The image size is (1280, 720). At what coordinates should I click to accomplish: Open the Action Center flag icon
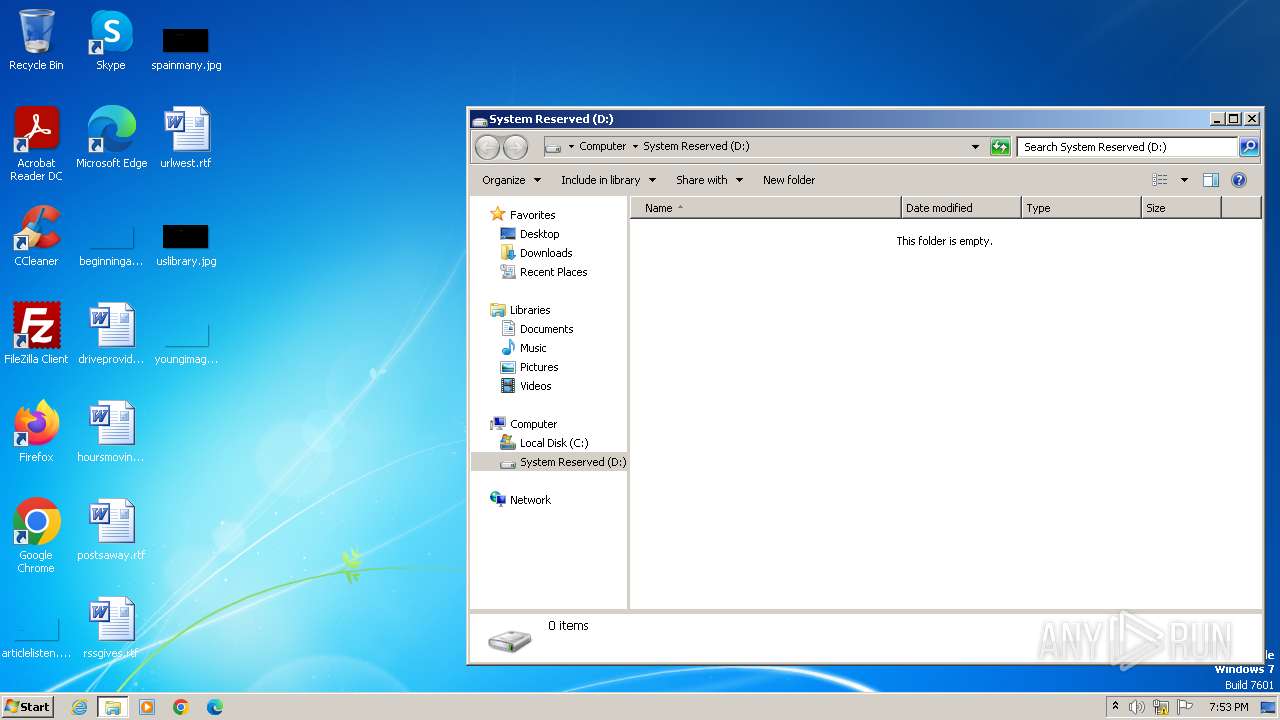point(1185,707)
